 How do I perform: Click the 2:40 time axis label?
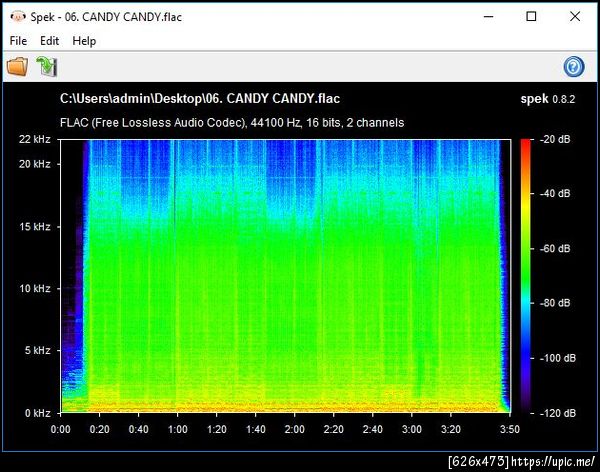click(x=373, y=429)
